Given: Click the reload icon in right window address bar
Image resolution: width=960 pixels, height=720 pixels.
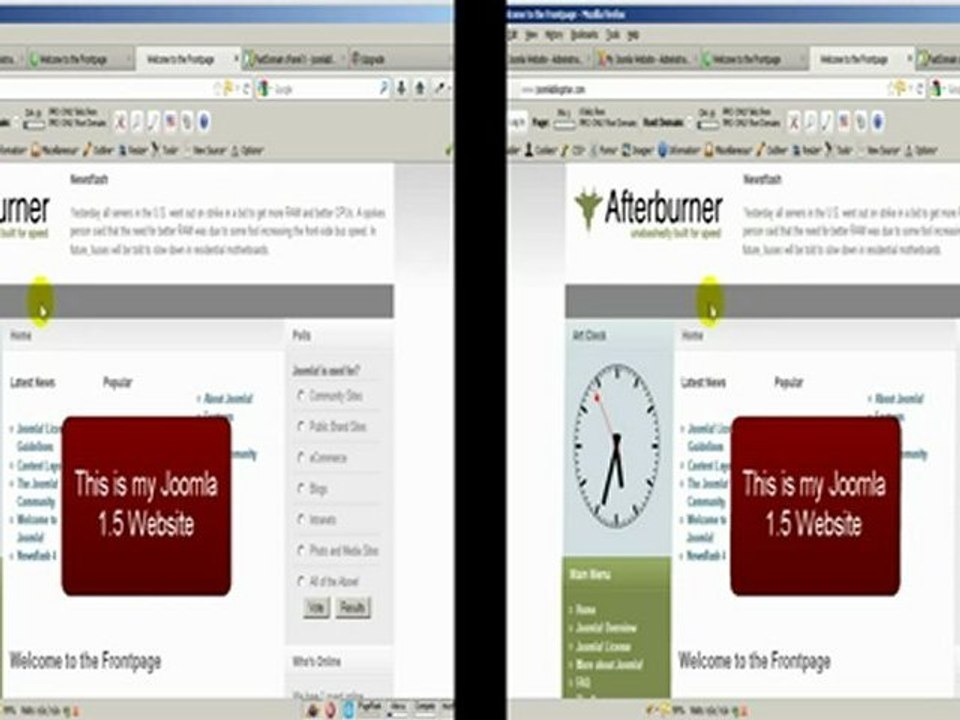Looking at the screenshot, I should coord(919,89).
